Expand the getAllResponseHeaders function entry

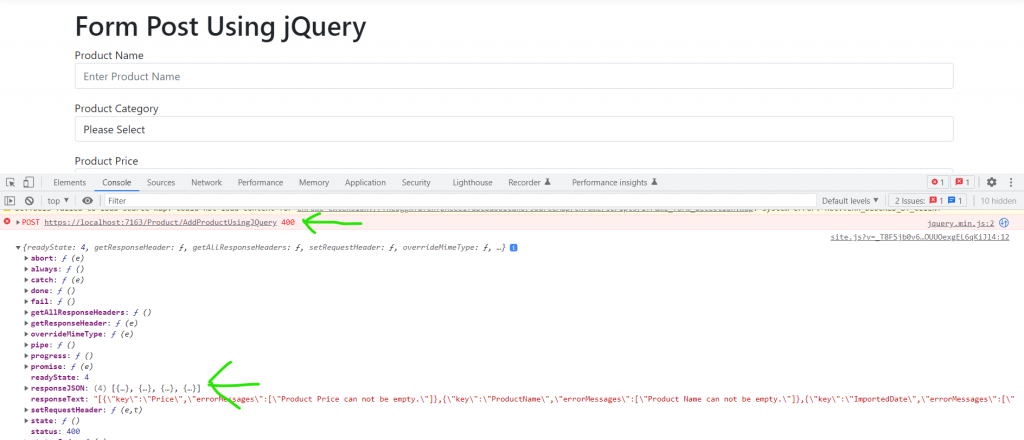[27, 313]
